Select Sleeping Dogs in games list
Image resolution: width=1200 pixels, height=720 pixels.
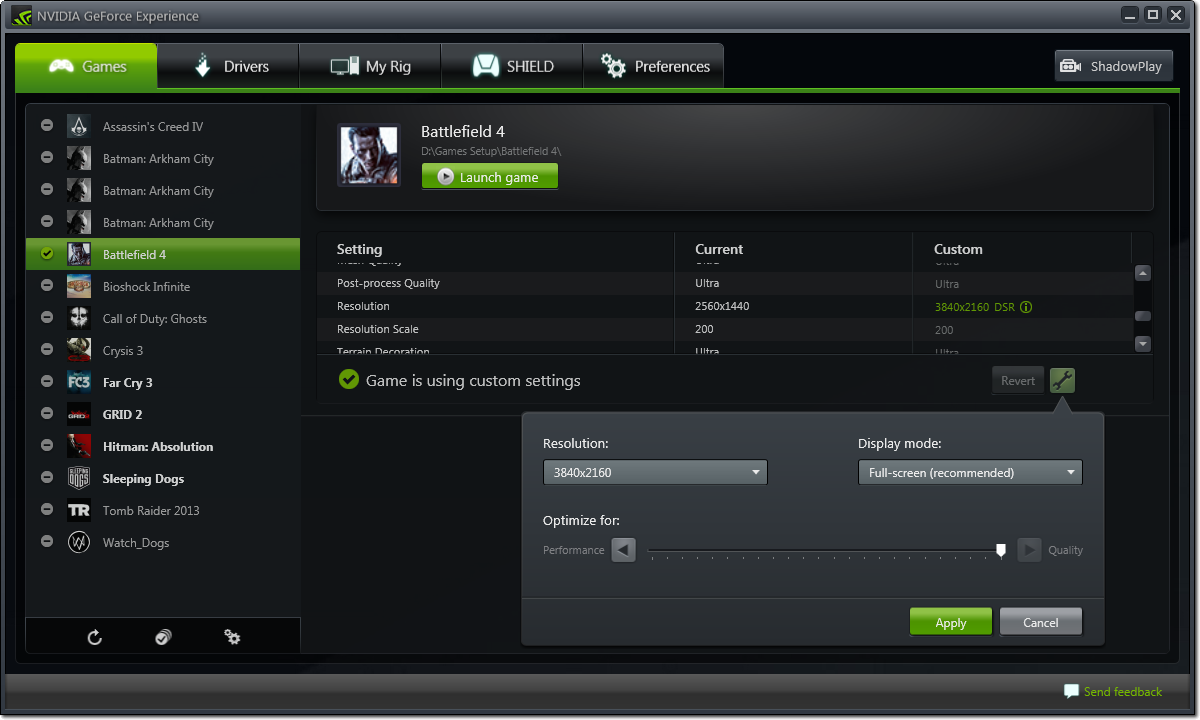[x=163, y=478]
